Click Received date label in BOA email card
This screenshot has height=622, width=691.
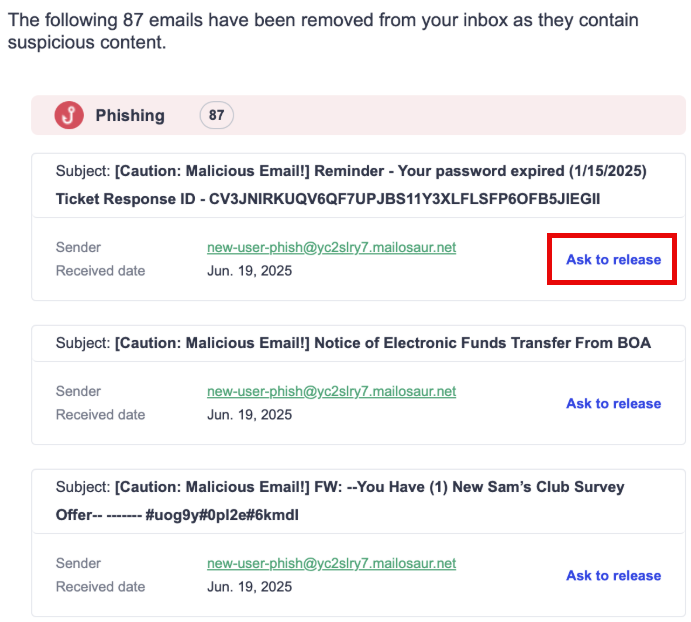[x=100, y=415]
